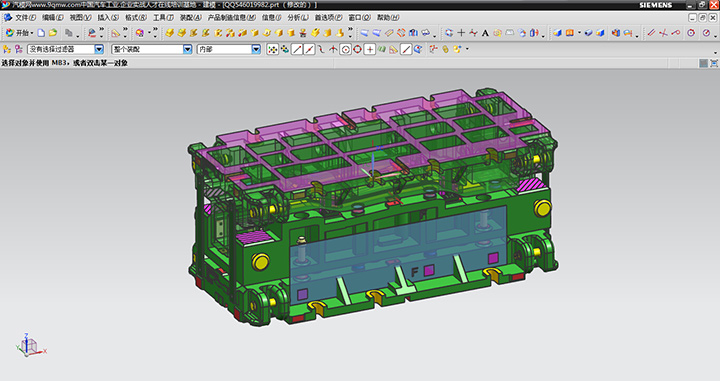This screenshot has width=720, height=381.
Task: Toggle the Arc Center snap circle
Action: [x=345, y=49]
